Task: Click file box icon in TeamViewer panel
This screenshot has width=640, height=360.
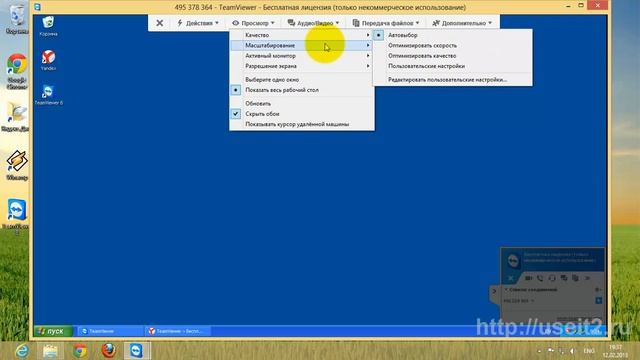Action: tap(575, 278)
